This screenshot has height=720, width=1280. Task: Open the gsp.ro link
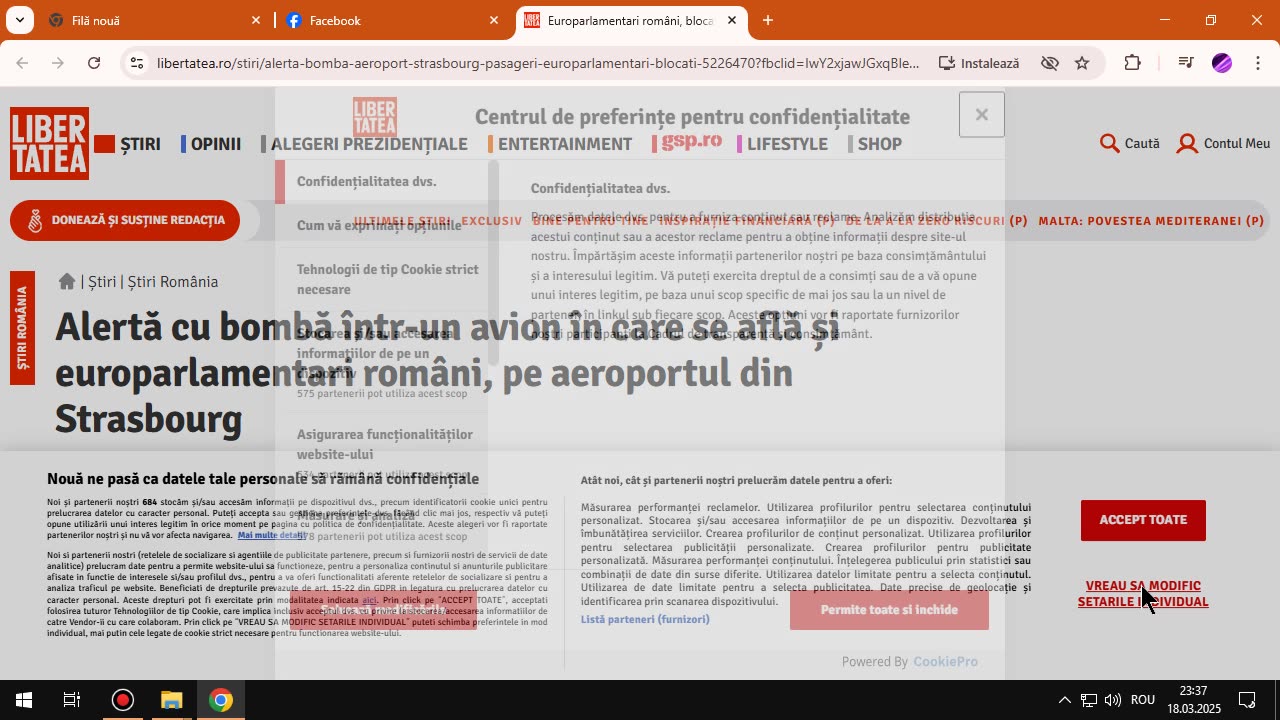pyautogui.click(x=691, y=141)
